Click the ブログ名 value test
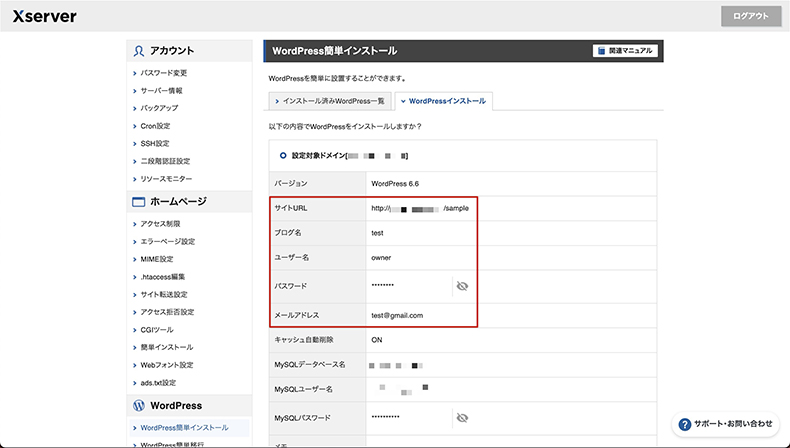The width and height of the screenshot is (790, 448). pos(377,233)
